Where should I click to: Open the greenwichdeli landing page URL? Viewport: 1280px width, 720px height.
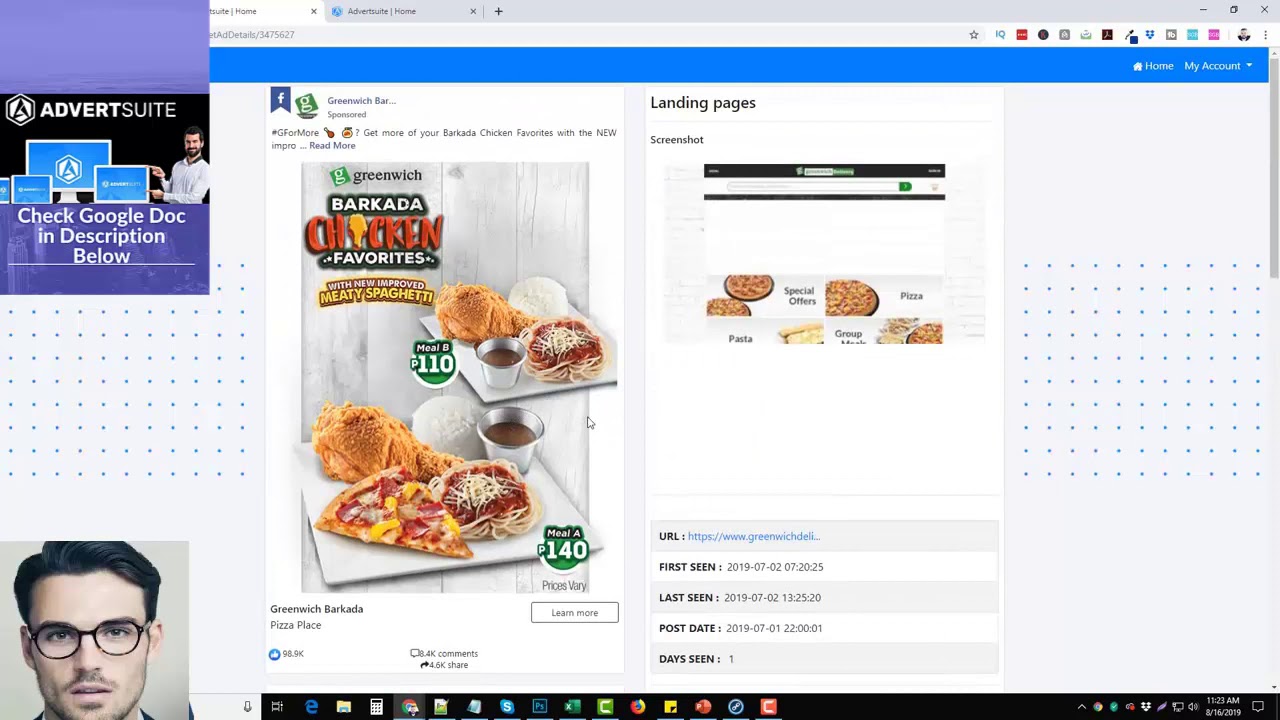[754, 536]
